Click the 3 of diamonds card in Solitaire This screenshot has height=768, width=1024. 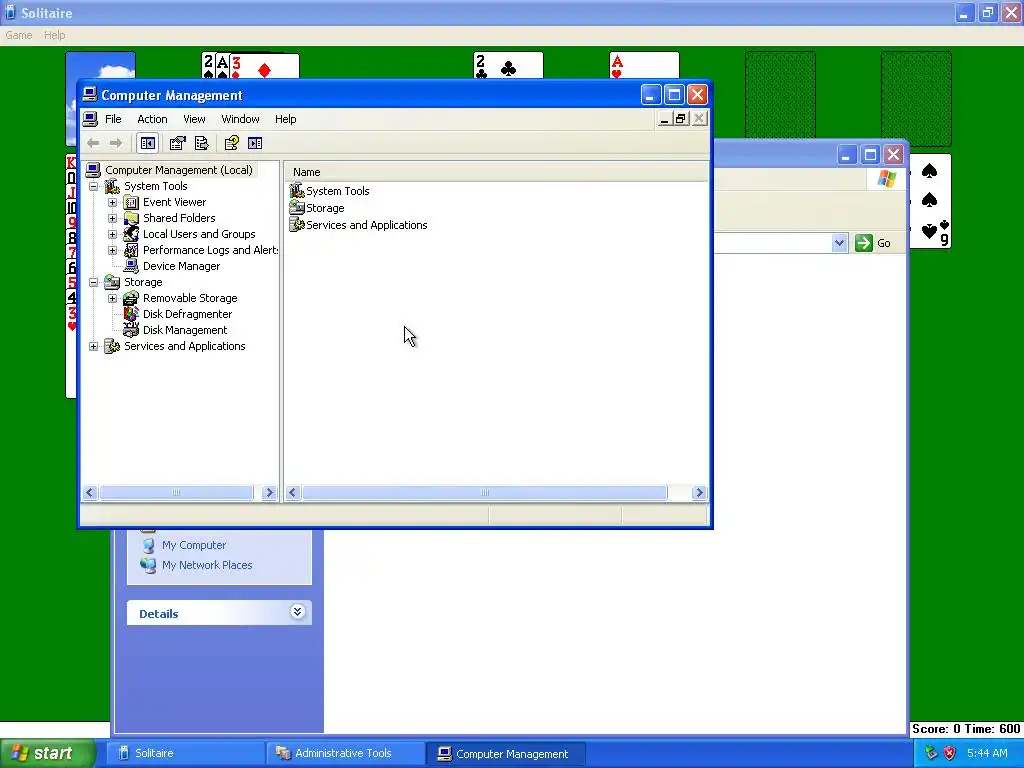[x=264, y=66]
